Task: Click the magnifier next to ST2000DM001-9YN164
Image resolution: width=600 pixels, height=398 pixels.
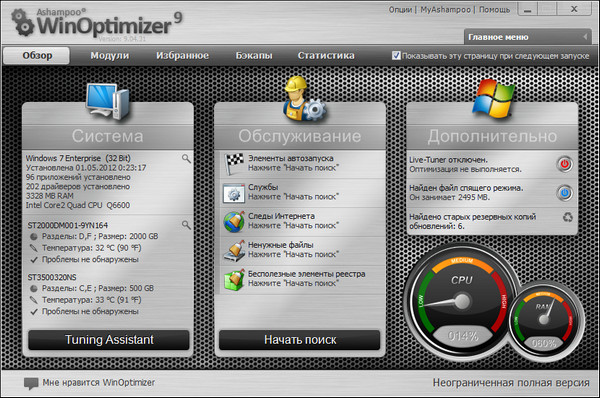Action: (186, 225)
